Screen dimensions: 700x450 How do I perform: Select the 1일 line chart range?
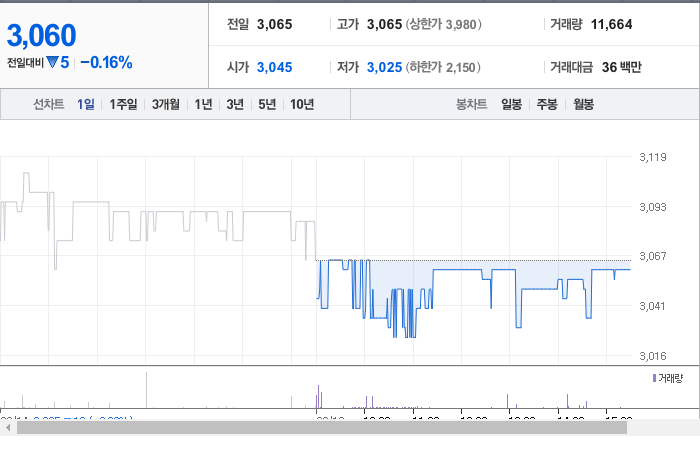(86, 104)
